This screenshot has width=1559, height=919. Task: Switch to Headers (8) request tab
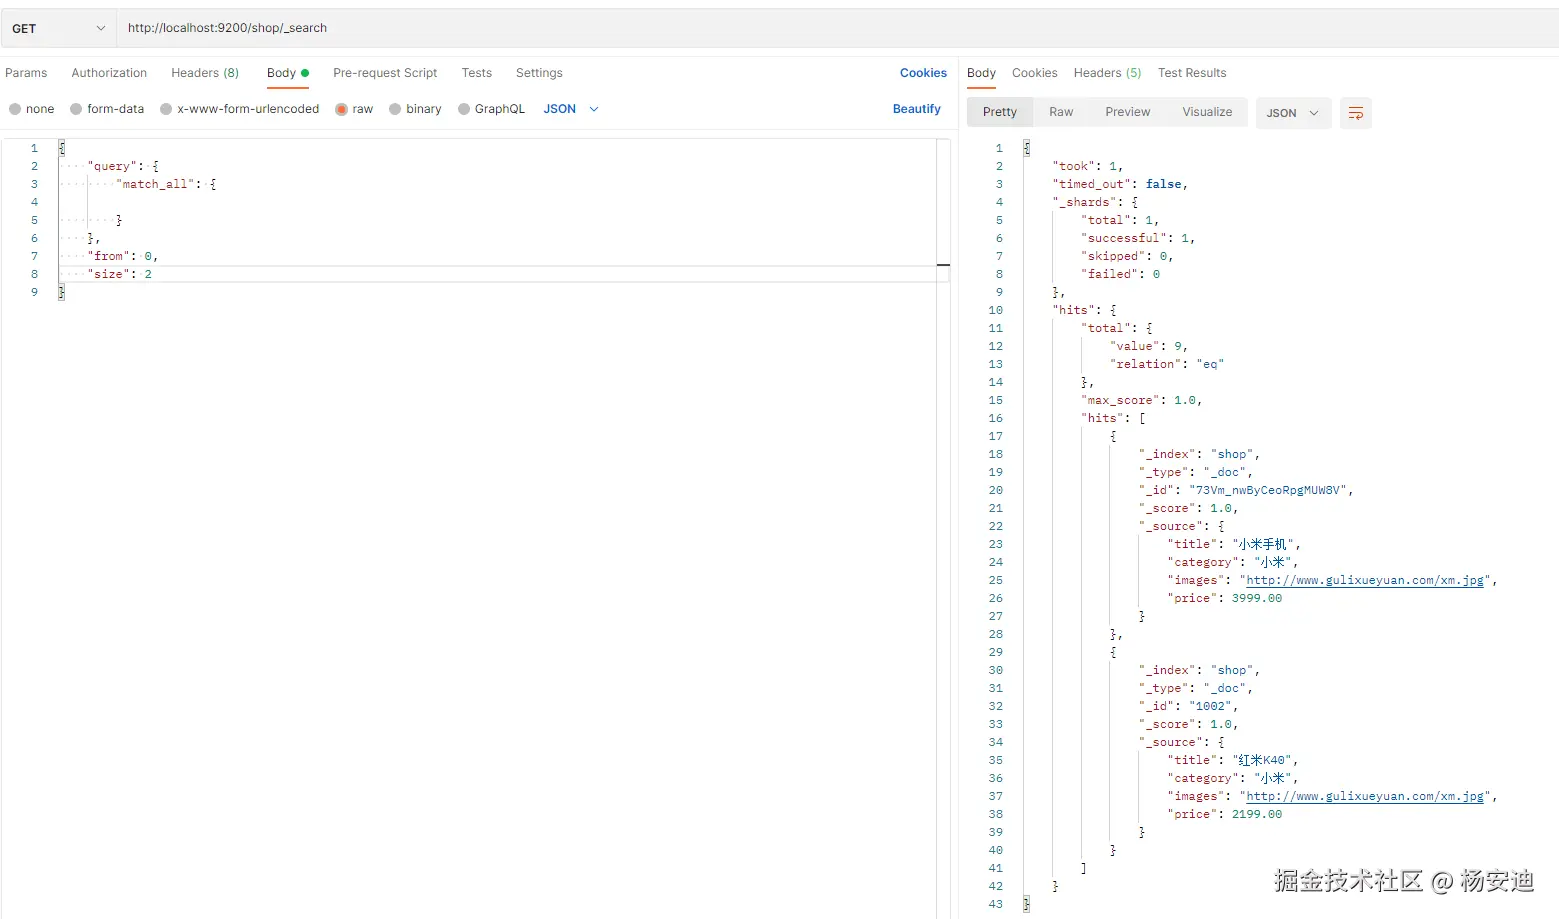pos(205,73)
